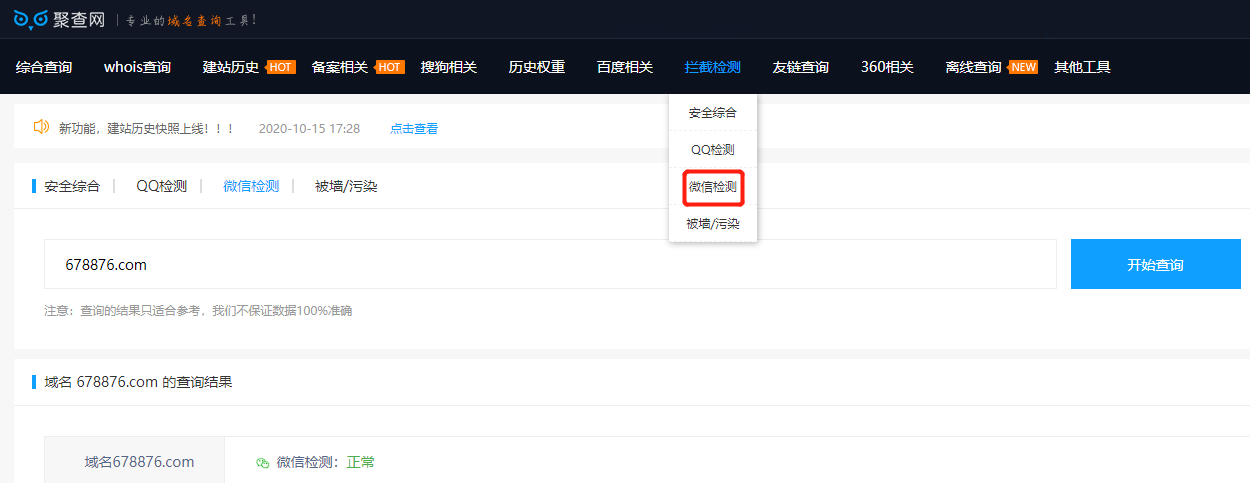Expand the 其他工具 menu
The width and height of the screenshot is (1250, 483).
tap(1082, 67)
